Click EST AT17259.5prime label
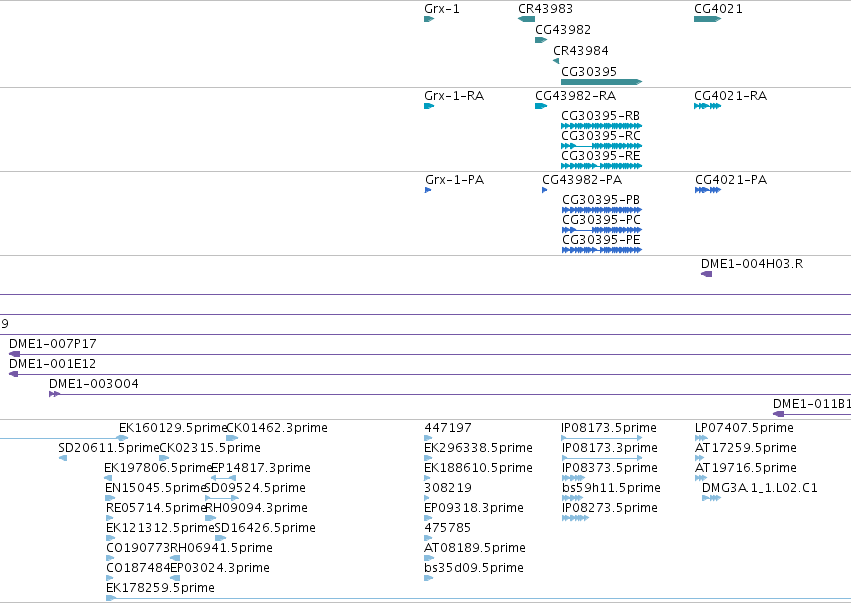This screenshot has height=603, width=851. (x=746, y=448)
